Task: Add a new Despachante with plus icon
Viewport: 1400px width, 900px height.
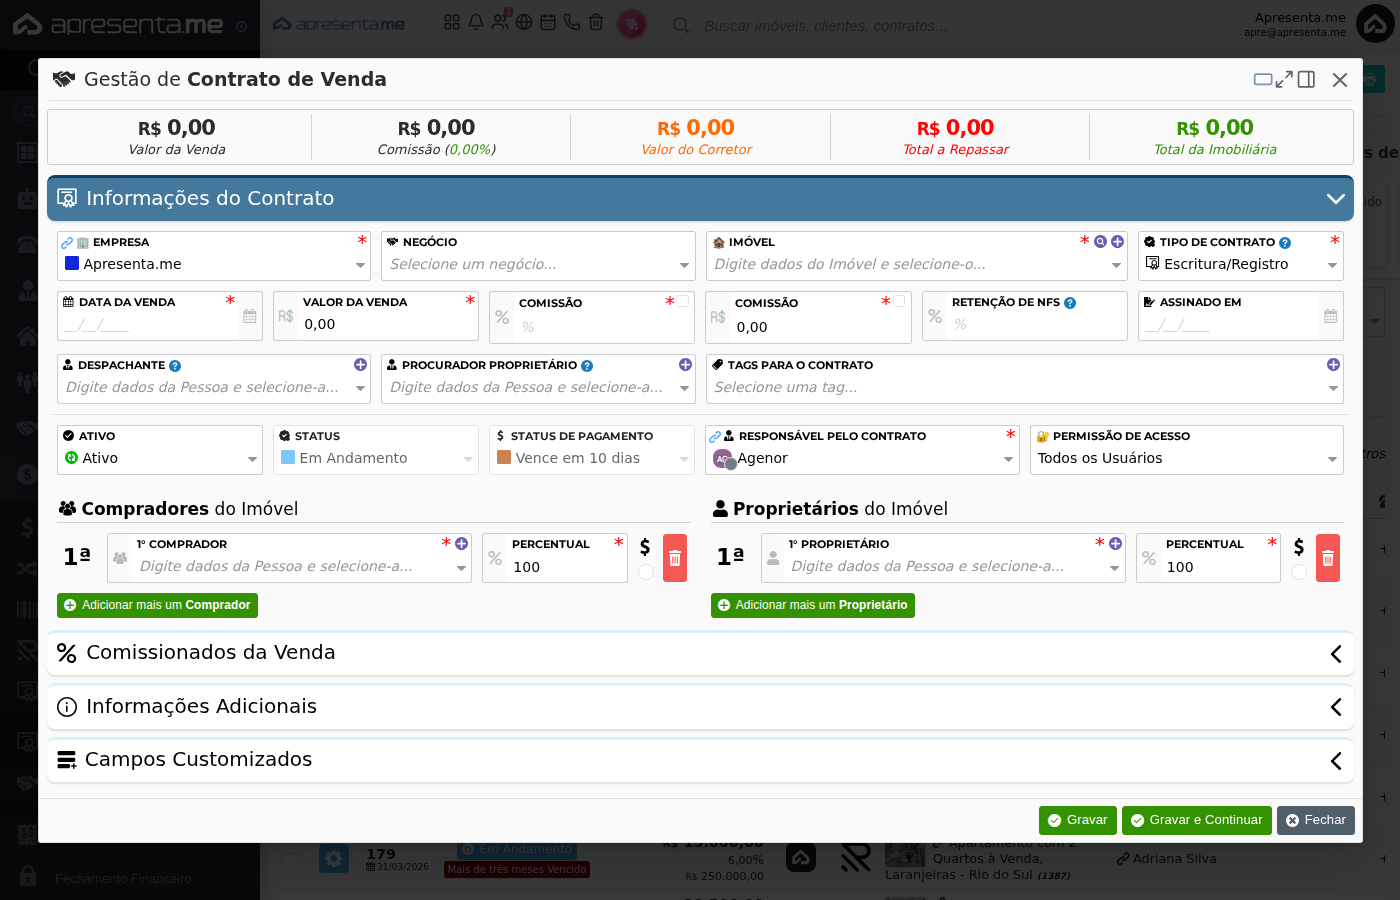Action: pos(360,365)
